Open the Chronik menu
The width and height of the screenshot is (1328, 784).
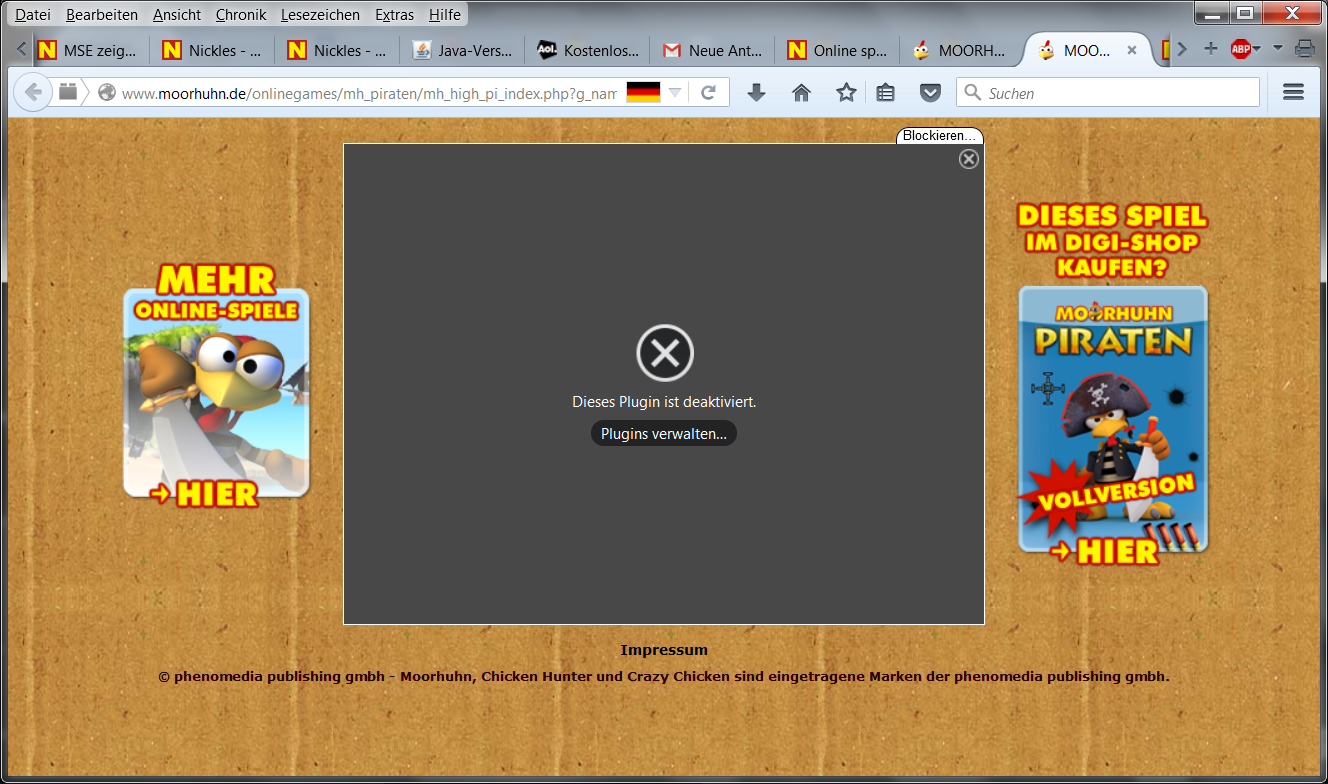(x=241, y=15)
